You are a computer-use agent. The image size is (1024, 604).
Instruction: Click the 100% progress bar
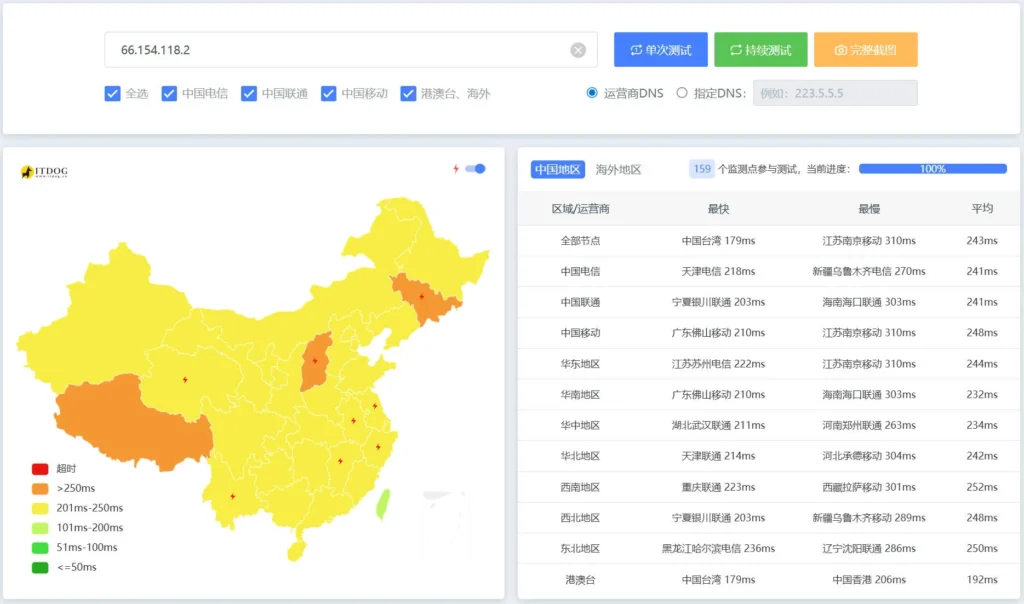tap(933, 168)
